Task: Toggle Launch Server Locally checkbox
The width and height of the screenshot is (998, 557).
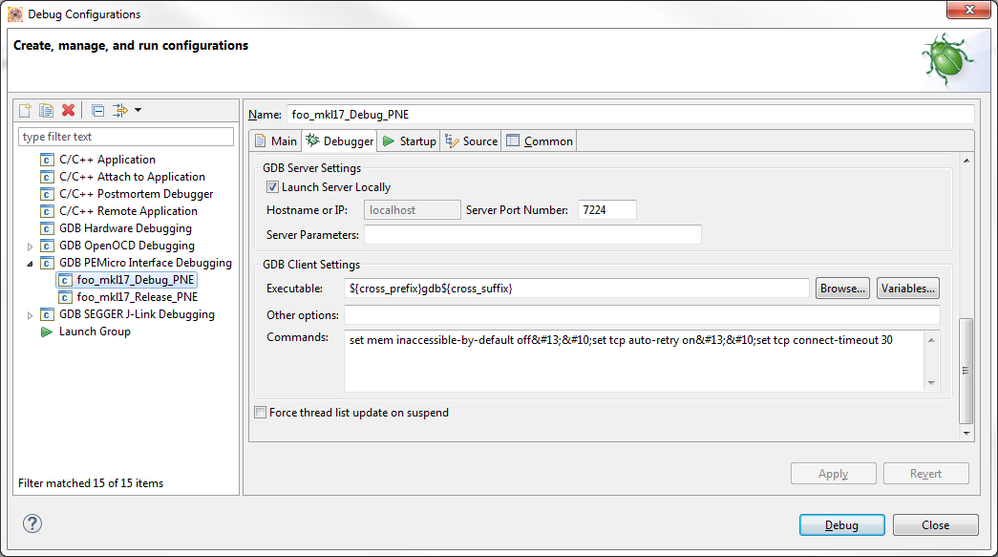Action: tap(272, 187)
